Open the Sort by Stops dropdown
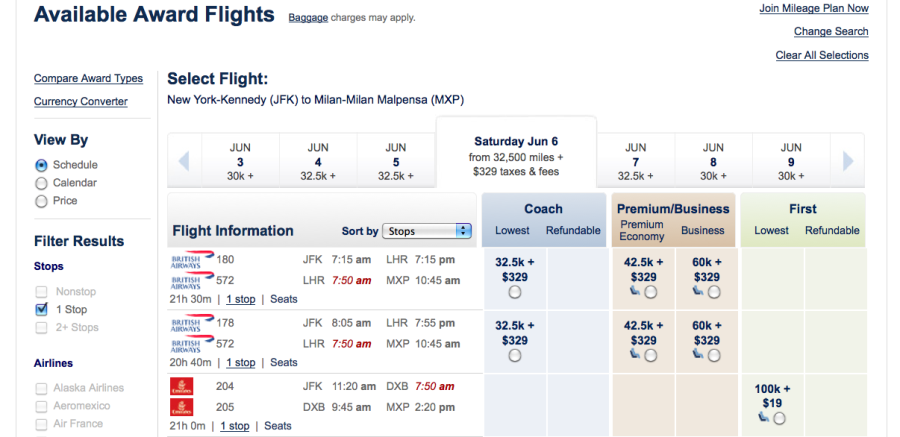The width and height of the screenshot is (900, 437). coord(427,231)
